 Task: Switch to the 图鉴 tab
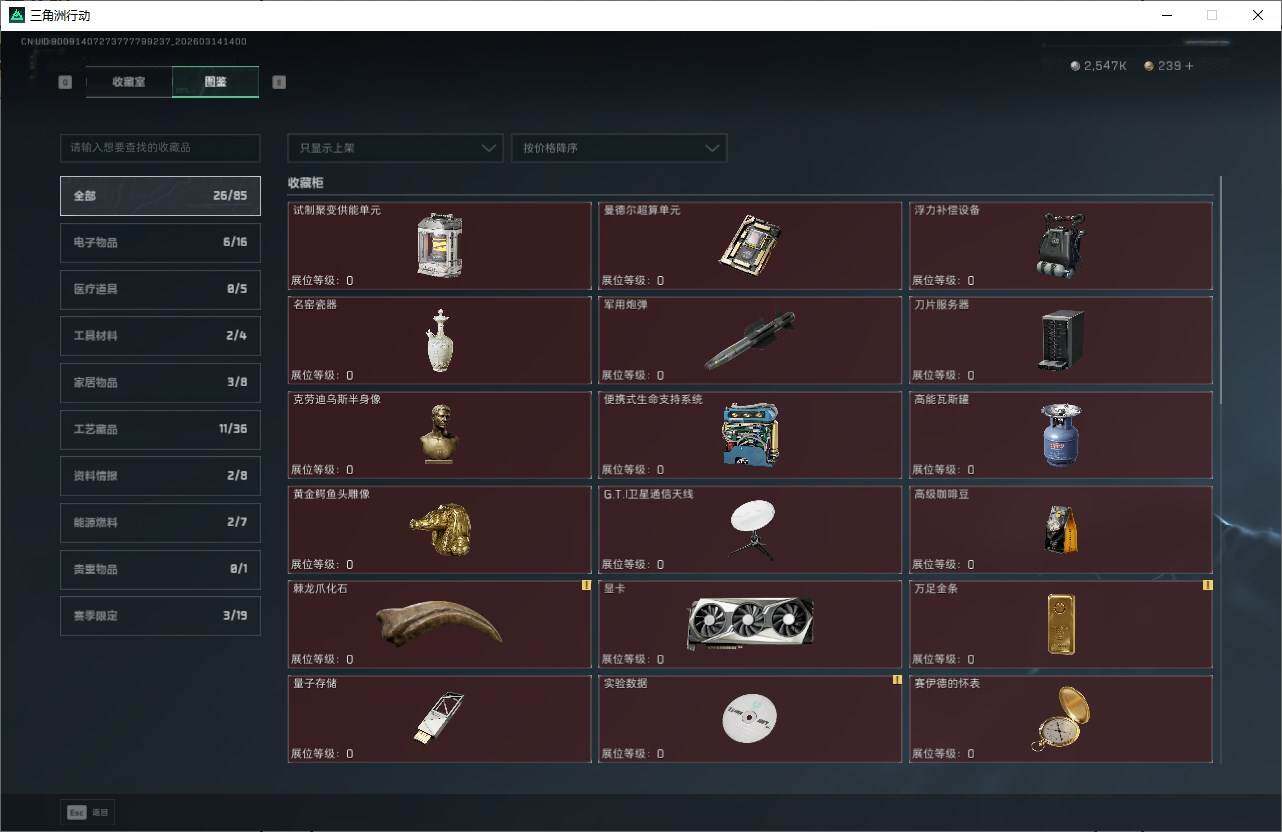215,82
